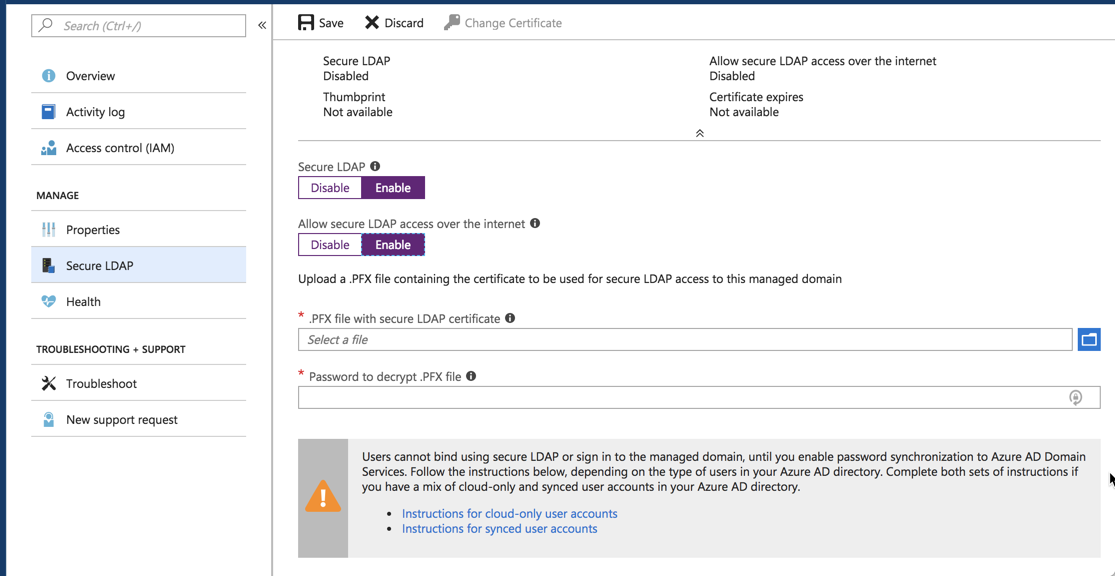Click the Select a file input field
1115x576 pixels.
point(685,339)
